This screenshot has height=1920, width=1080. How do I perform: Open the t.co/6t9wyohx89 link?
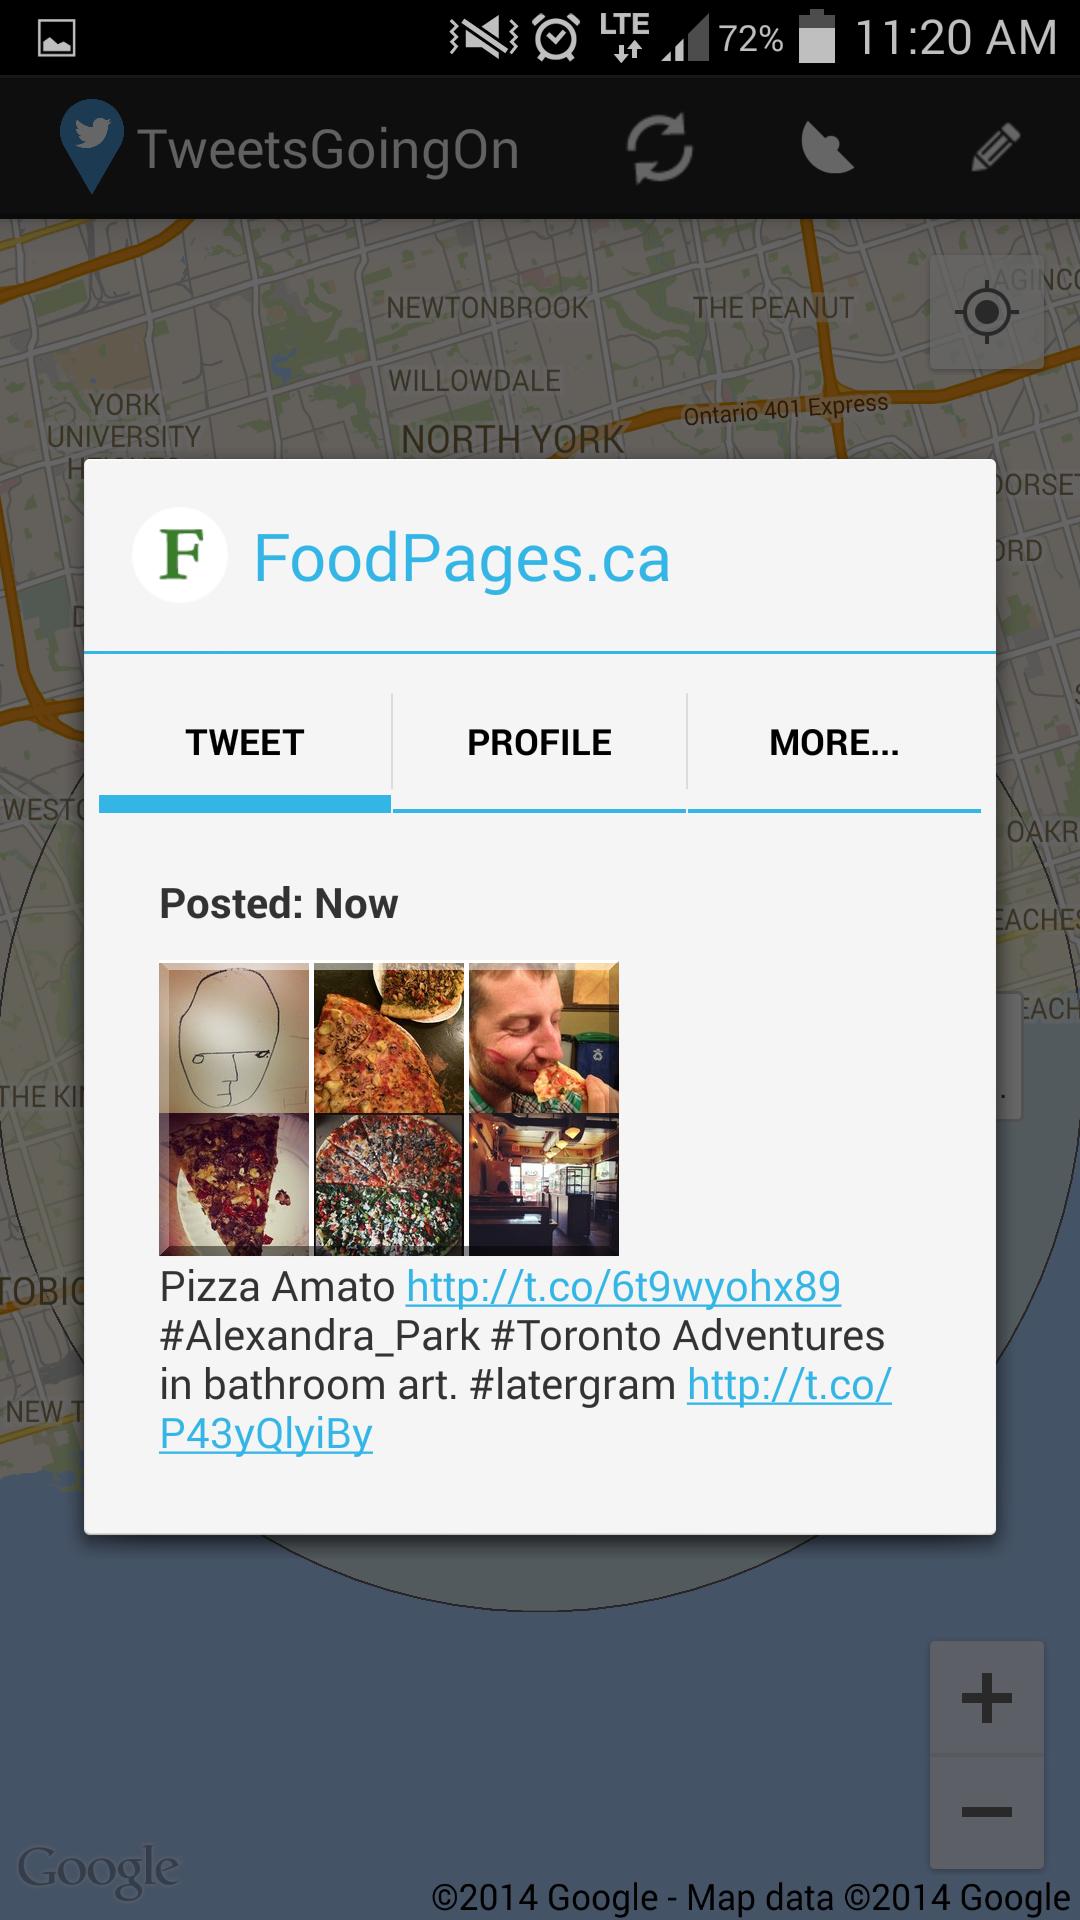tap(623, 1287)
